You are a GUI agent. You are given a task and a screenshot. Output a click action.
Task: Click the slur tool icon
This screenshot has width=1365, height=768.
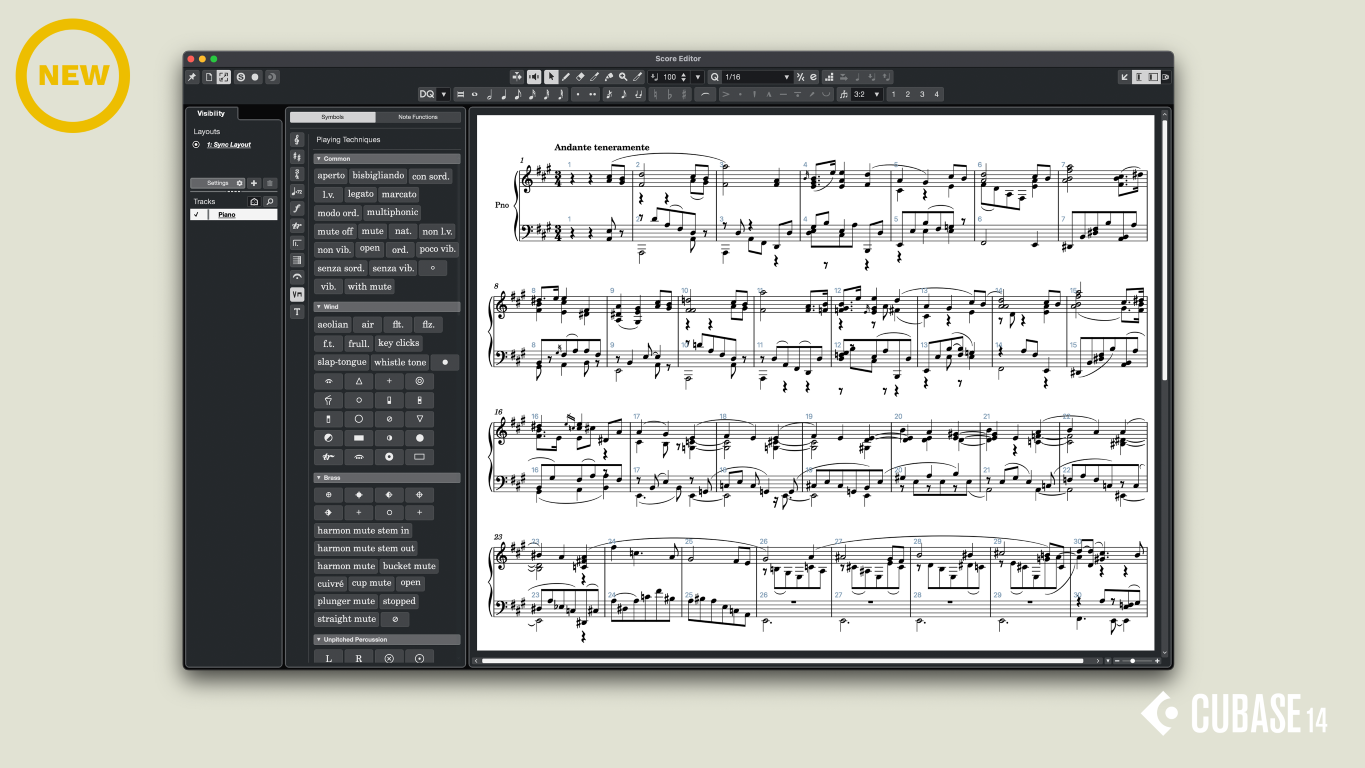pos(706,94)
